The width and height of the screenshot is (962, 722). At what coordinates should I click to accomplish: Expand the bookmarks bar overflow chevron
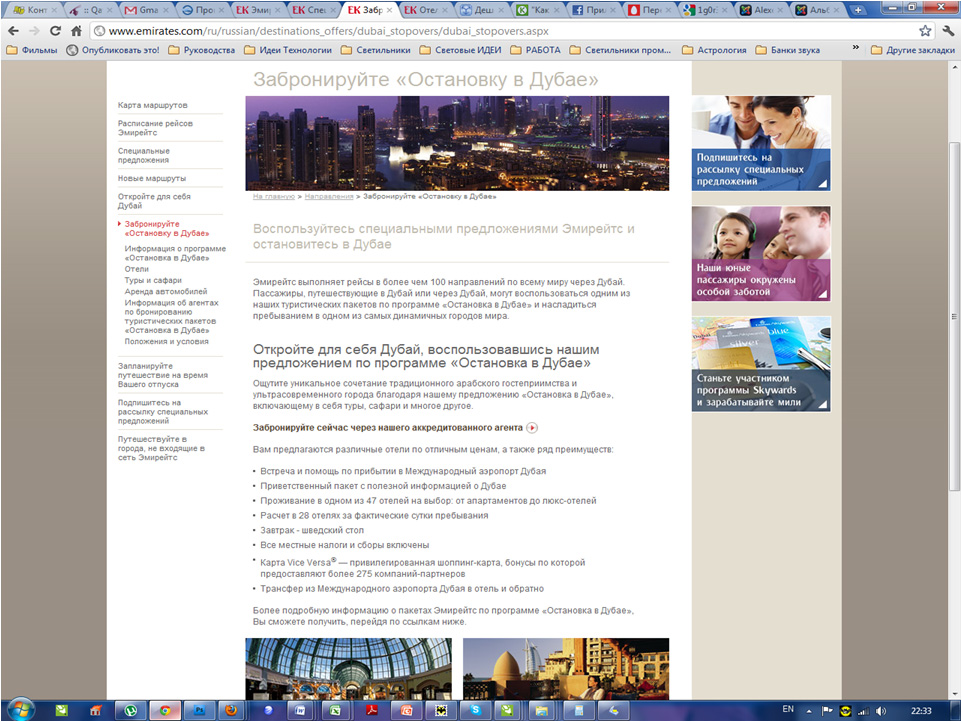pos(855,48)
